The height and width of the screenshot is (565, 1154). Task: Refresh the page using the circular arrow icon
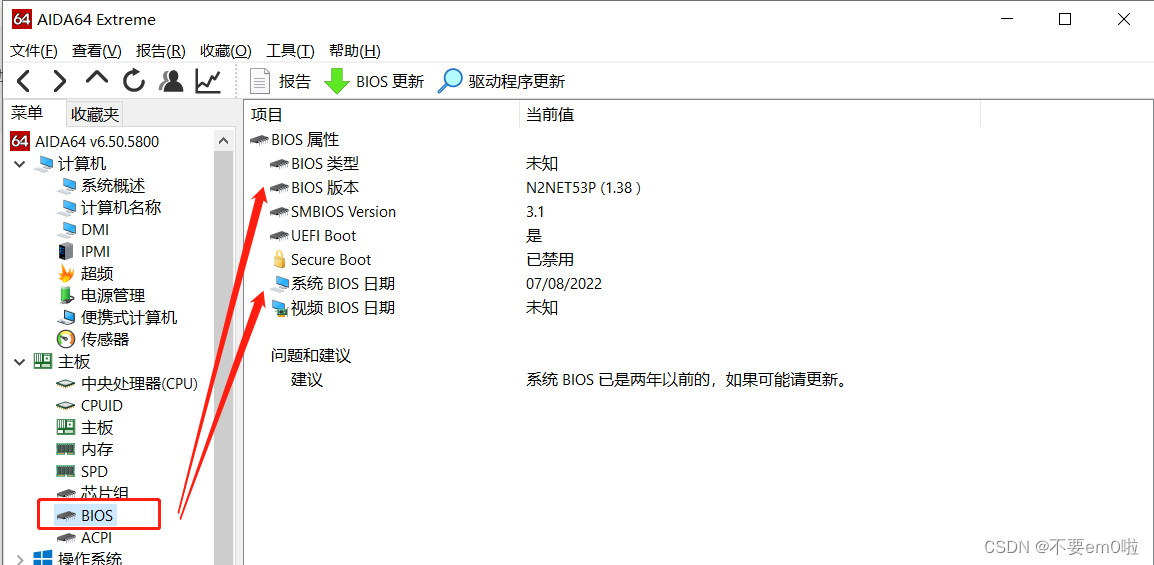pos(134,80)
